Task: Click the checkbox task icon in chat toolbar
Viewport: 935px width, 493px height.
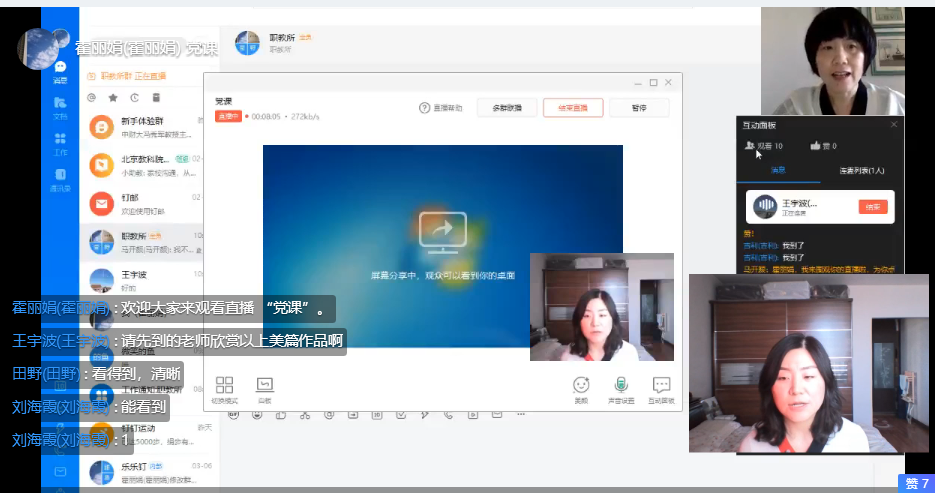Action: 401,414
